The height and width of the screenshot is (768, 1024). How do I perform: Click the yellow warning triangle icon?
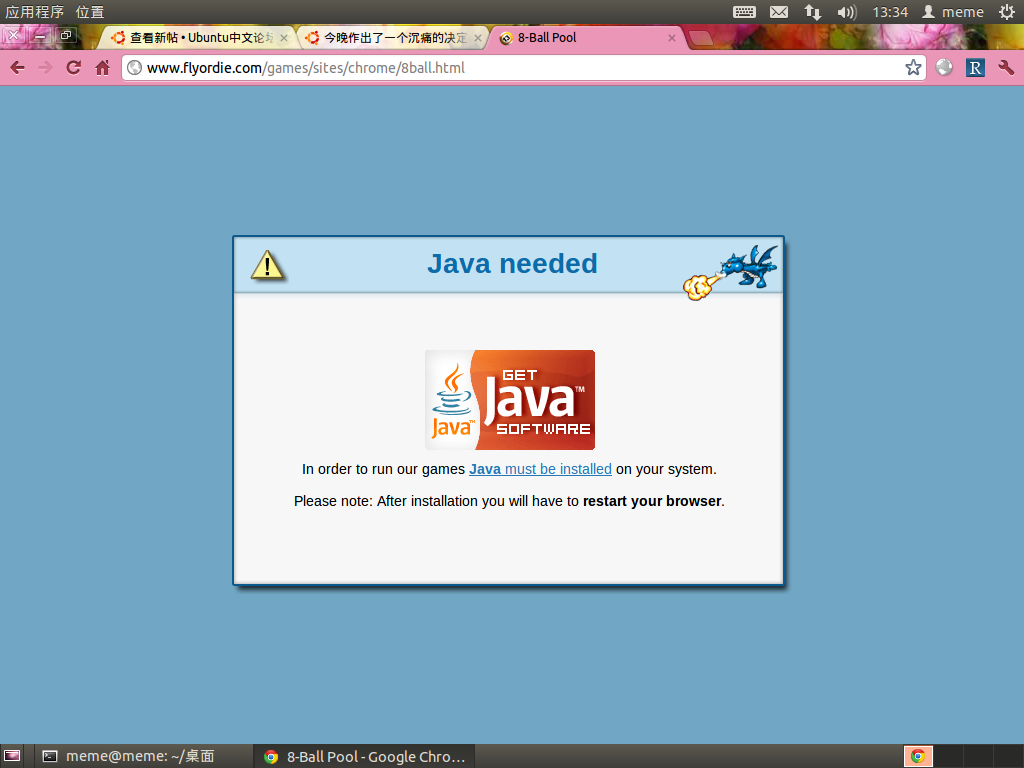(267, 265)
